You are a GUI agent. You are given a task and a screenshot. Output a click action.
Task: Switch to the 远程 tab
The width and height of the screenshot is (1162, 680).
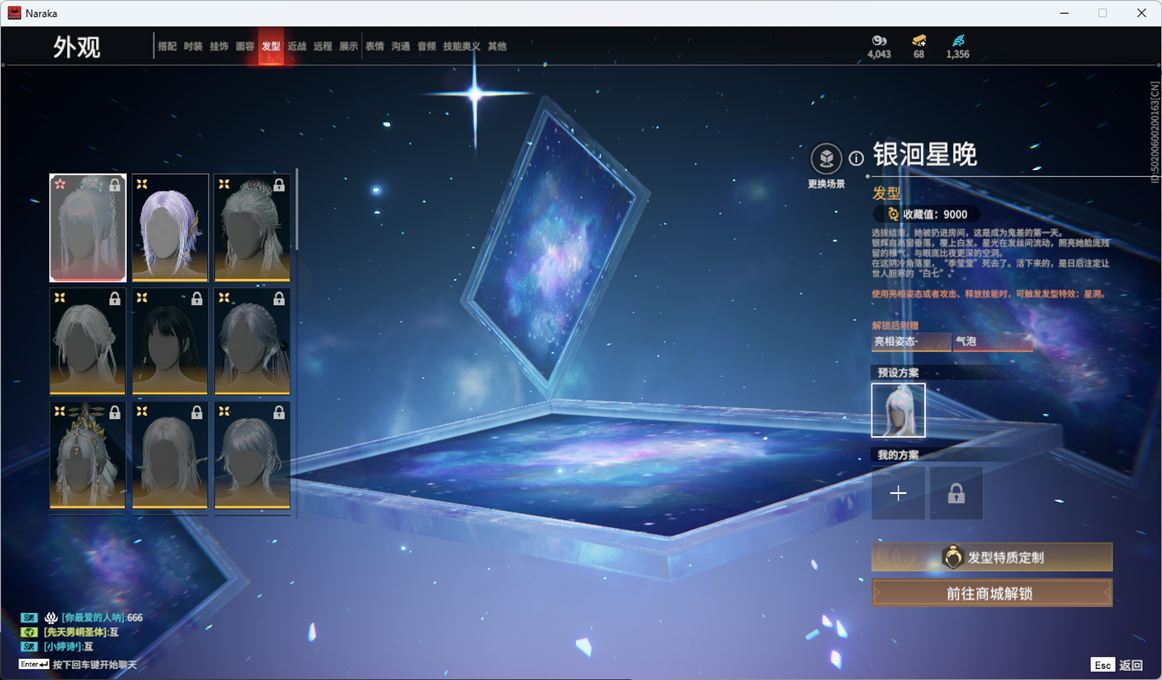pos(322,46)
